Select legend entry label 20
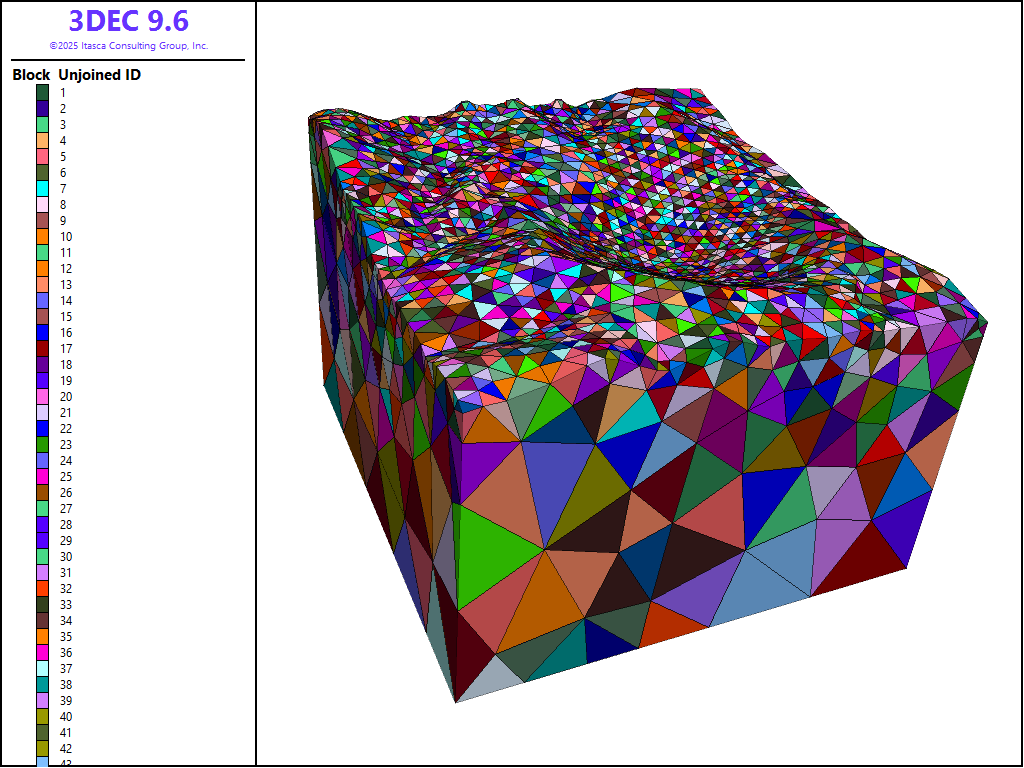Image resolution: width=1024 pixels, height=768 pixels. click(x=66, y=396)
